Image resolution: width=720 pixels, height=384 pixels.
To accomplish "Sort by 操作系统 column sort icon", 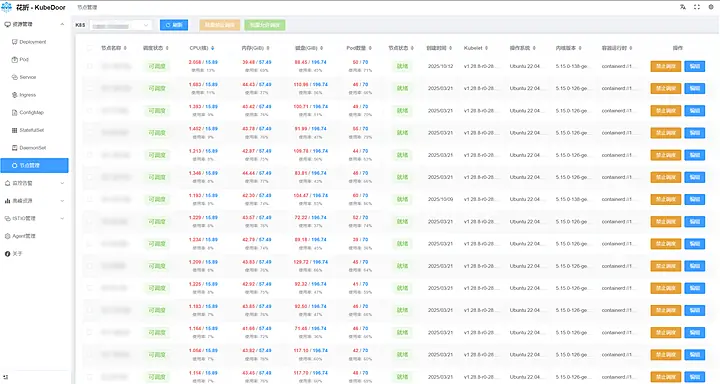I will click(534, 48).
